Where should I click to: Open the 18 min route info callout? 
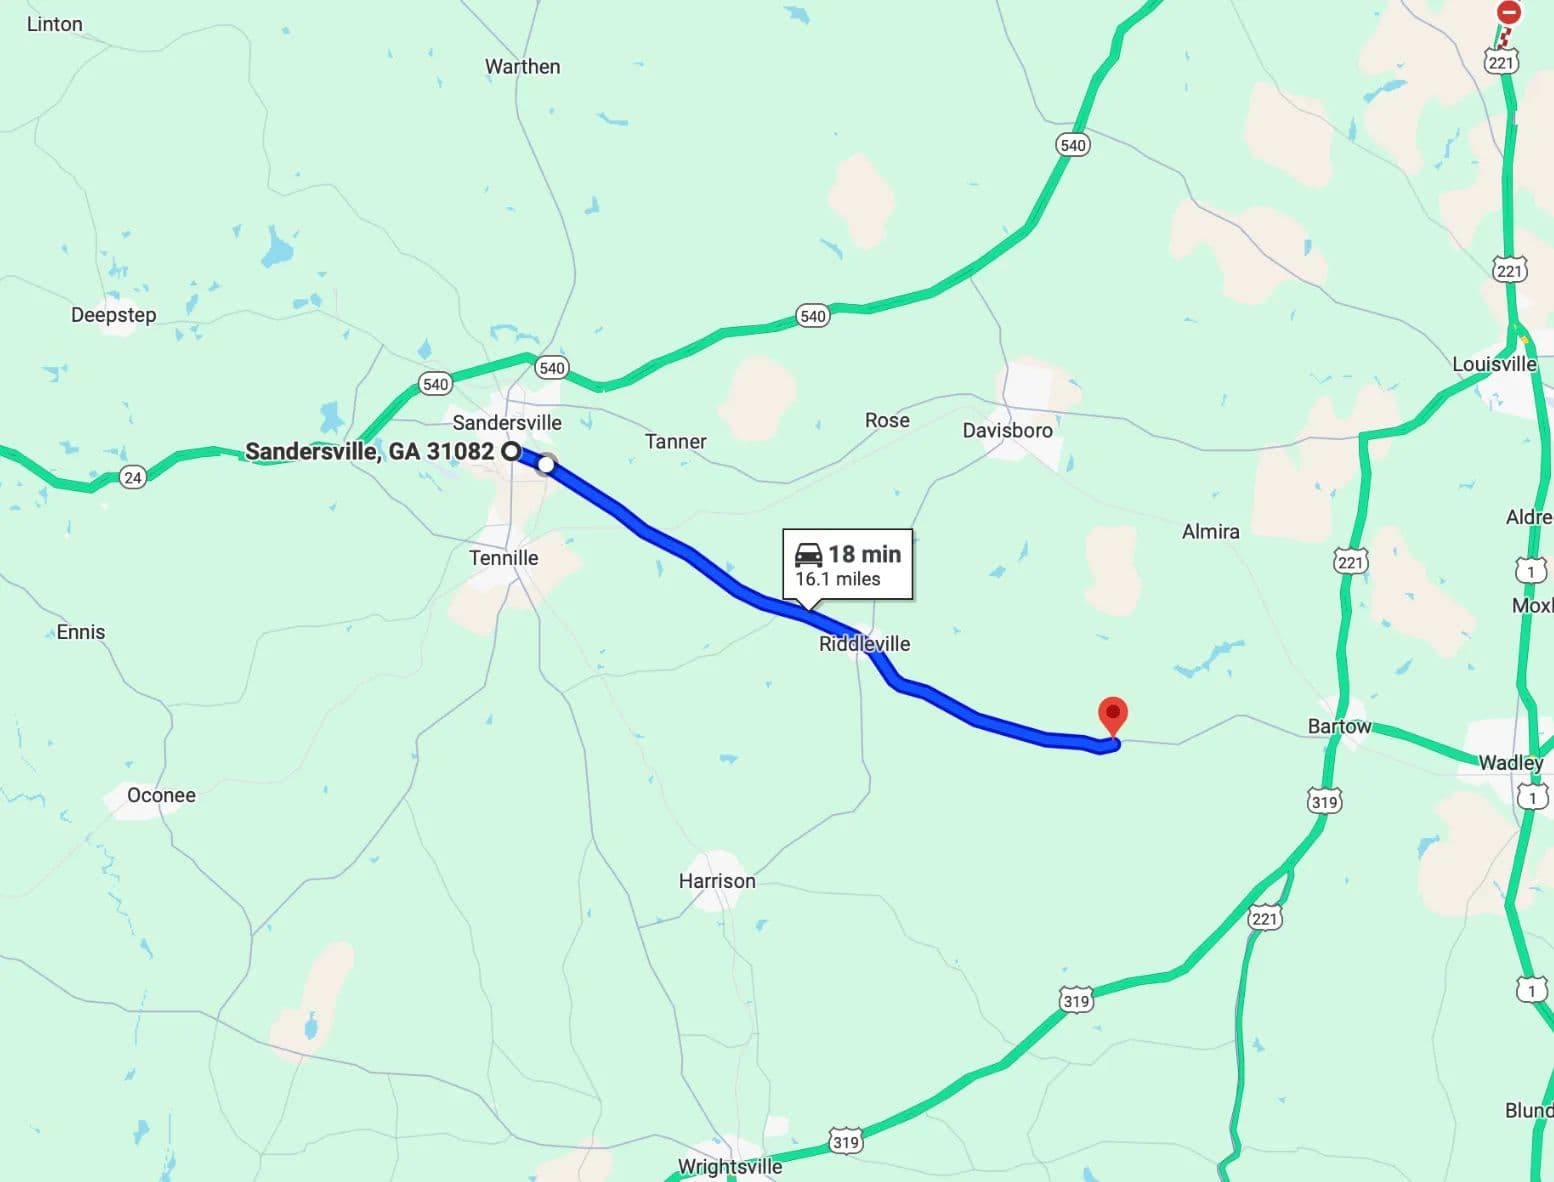coord(848,565)
